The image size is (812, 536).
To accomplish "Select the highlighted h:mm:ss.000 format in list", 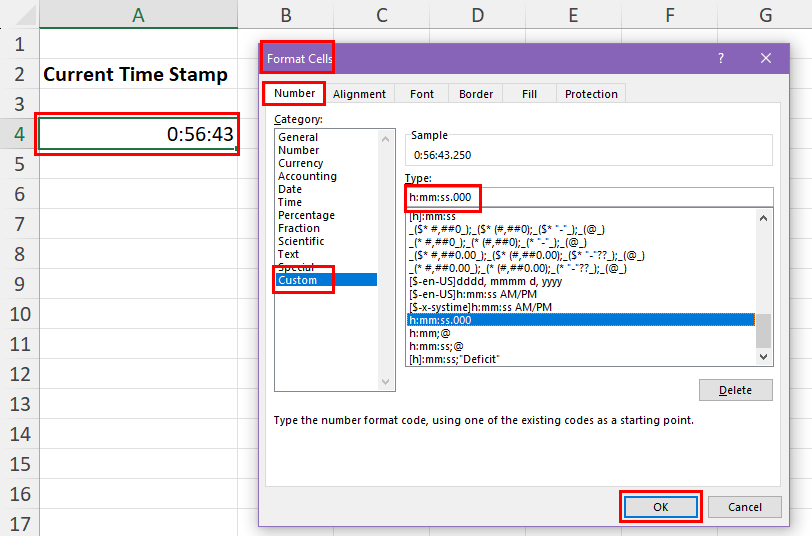I will tap(581, 320).
